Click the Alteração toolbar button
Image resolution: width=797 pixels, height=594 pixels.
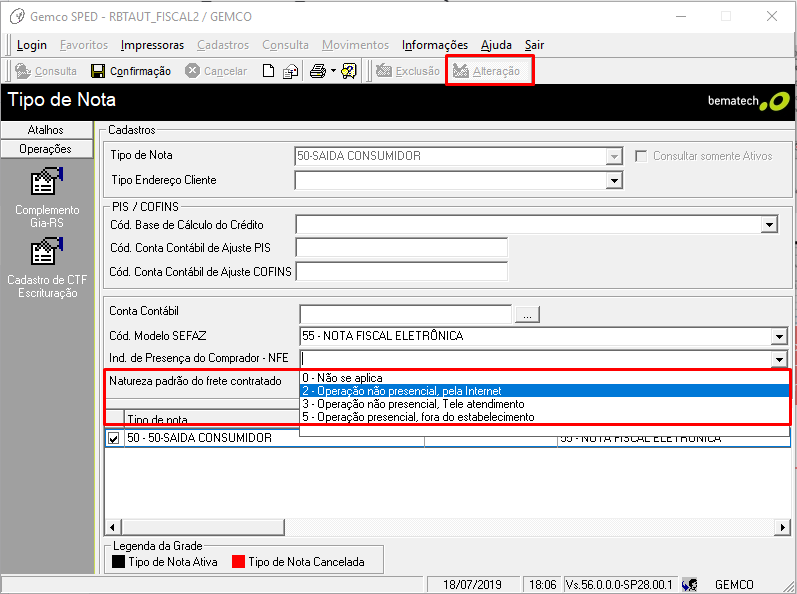pos(487,71)
